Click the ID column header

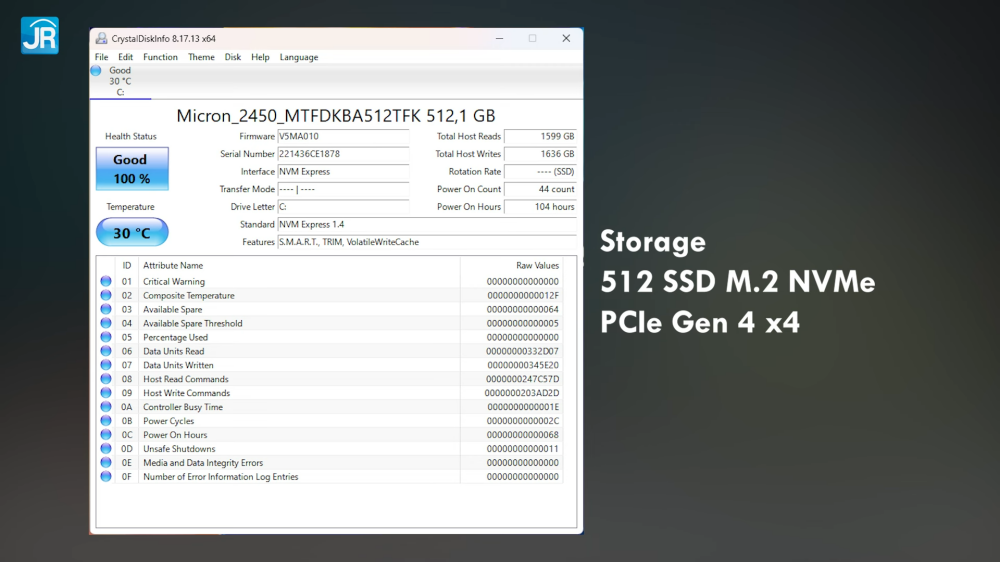click(127, 265)
